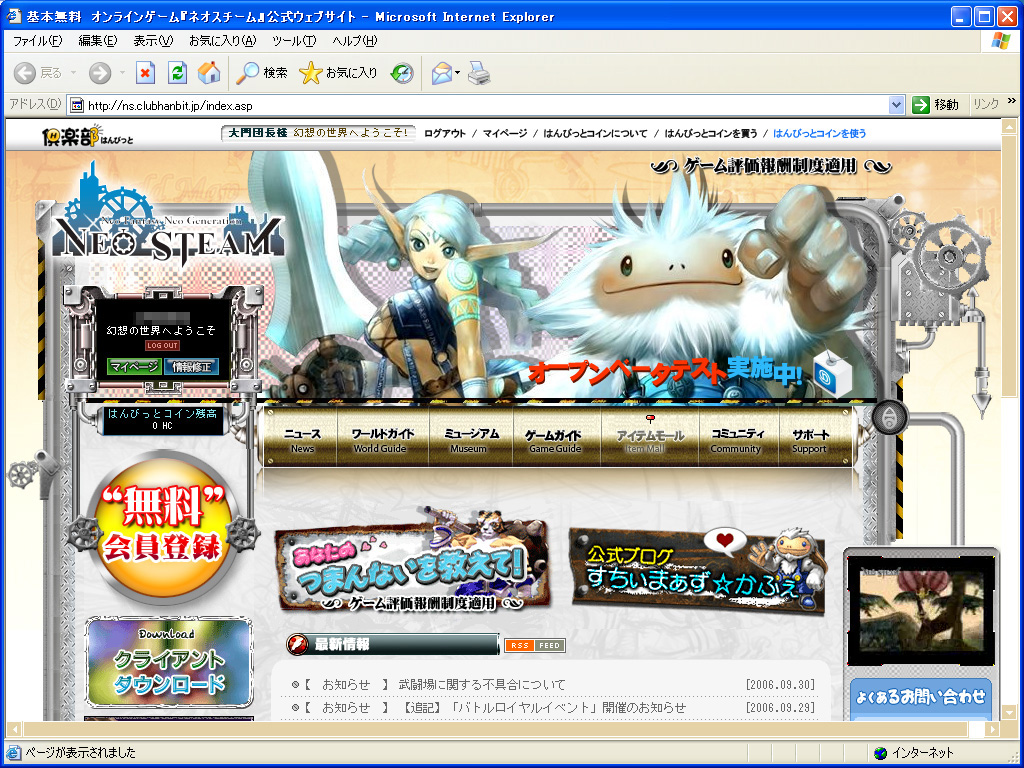Click the リンク toolbar label
The width and height of the screenshot is (1024, 768).
[986, 104]
